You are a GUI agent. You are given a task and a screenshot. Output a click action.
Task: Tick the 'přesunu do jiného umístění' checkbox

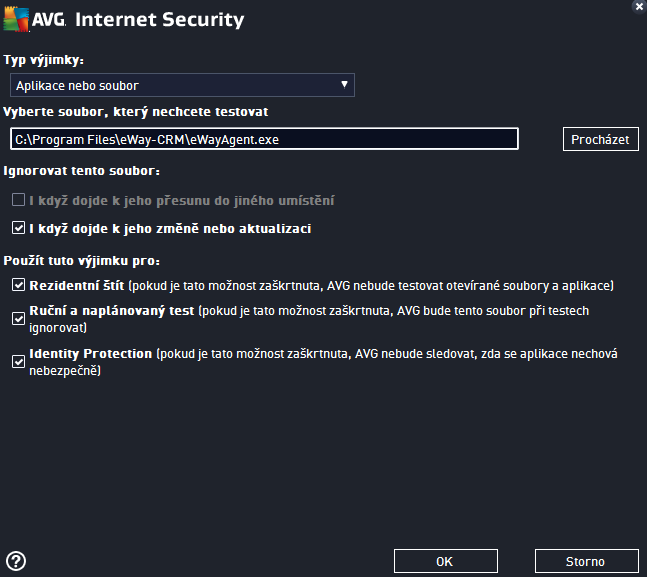pos(18,200)
